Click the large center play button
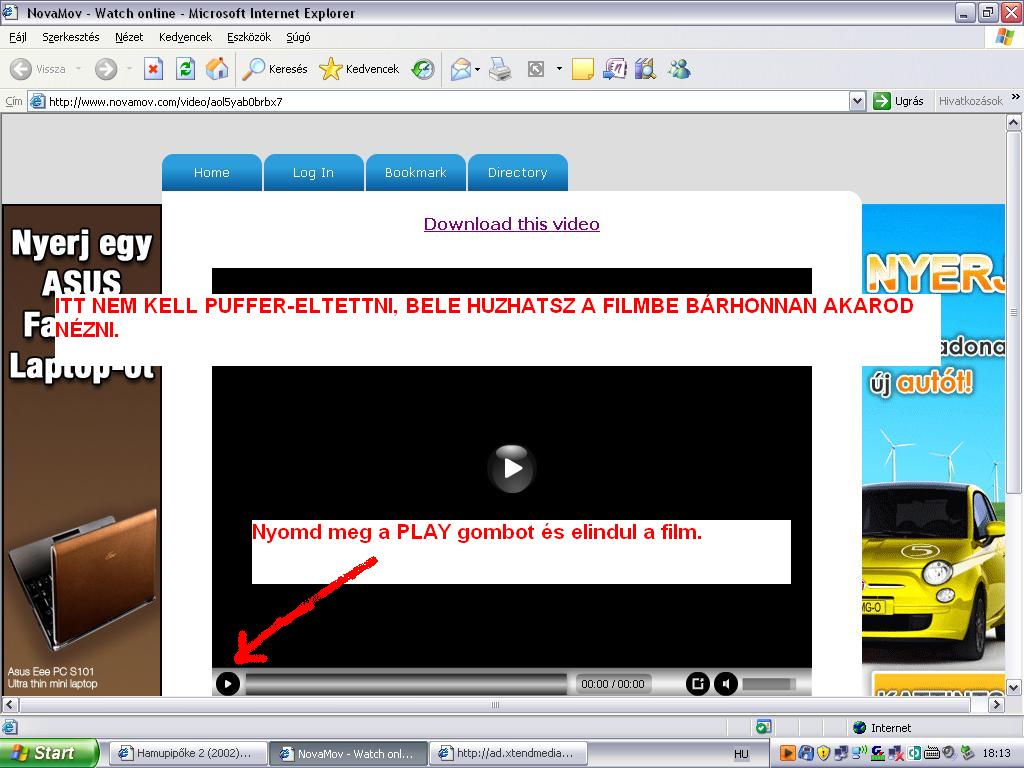Screen dimensions: 1024x768 point(512,468)
